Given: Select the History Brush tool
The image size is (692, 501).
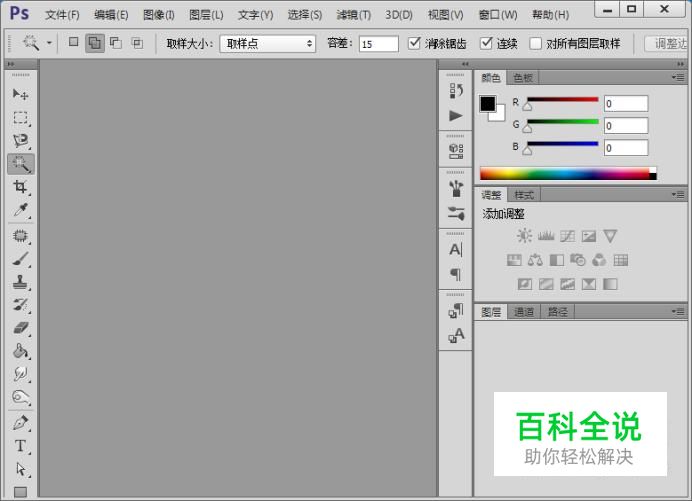Looking at the screenshot, I should [20, 305].
